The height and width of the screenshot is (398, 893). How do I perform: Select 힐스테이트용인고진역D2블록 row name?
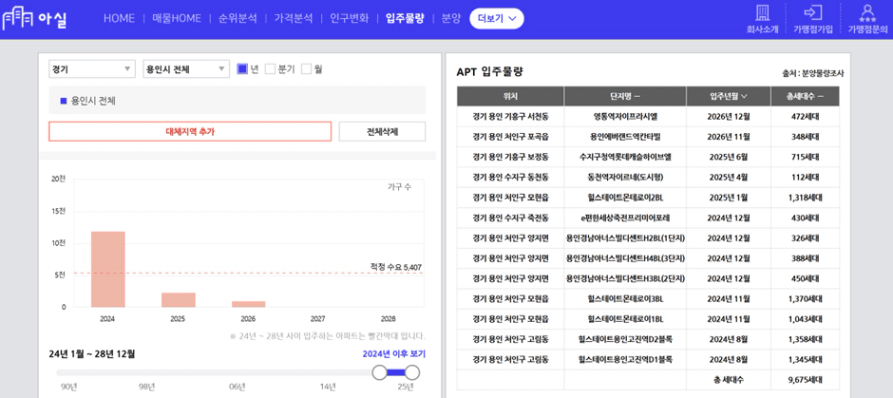(625, 339)
